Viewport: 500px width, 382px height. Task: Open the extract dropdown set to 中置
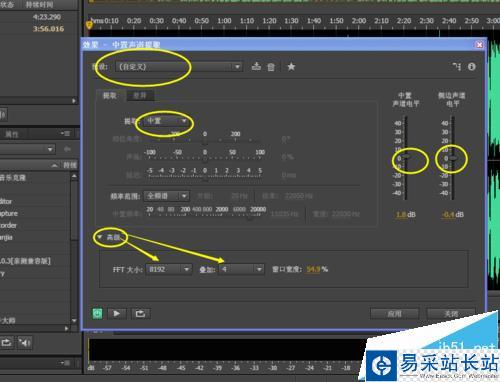(x=167, y=121)
